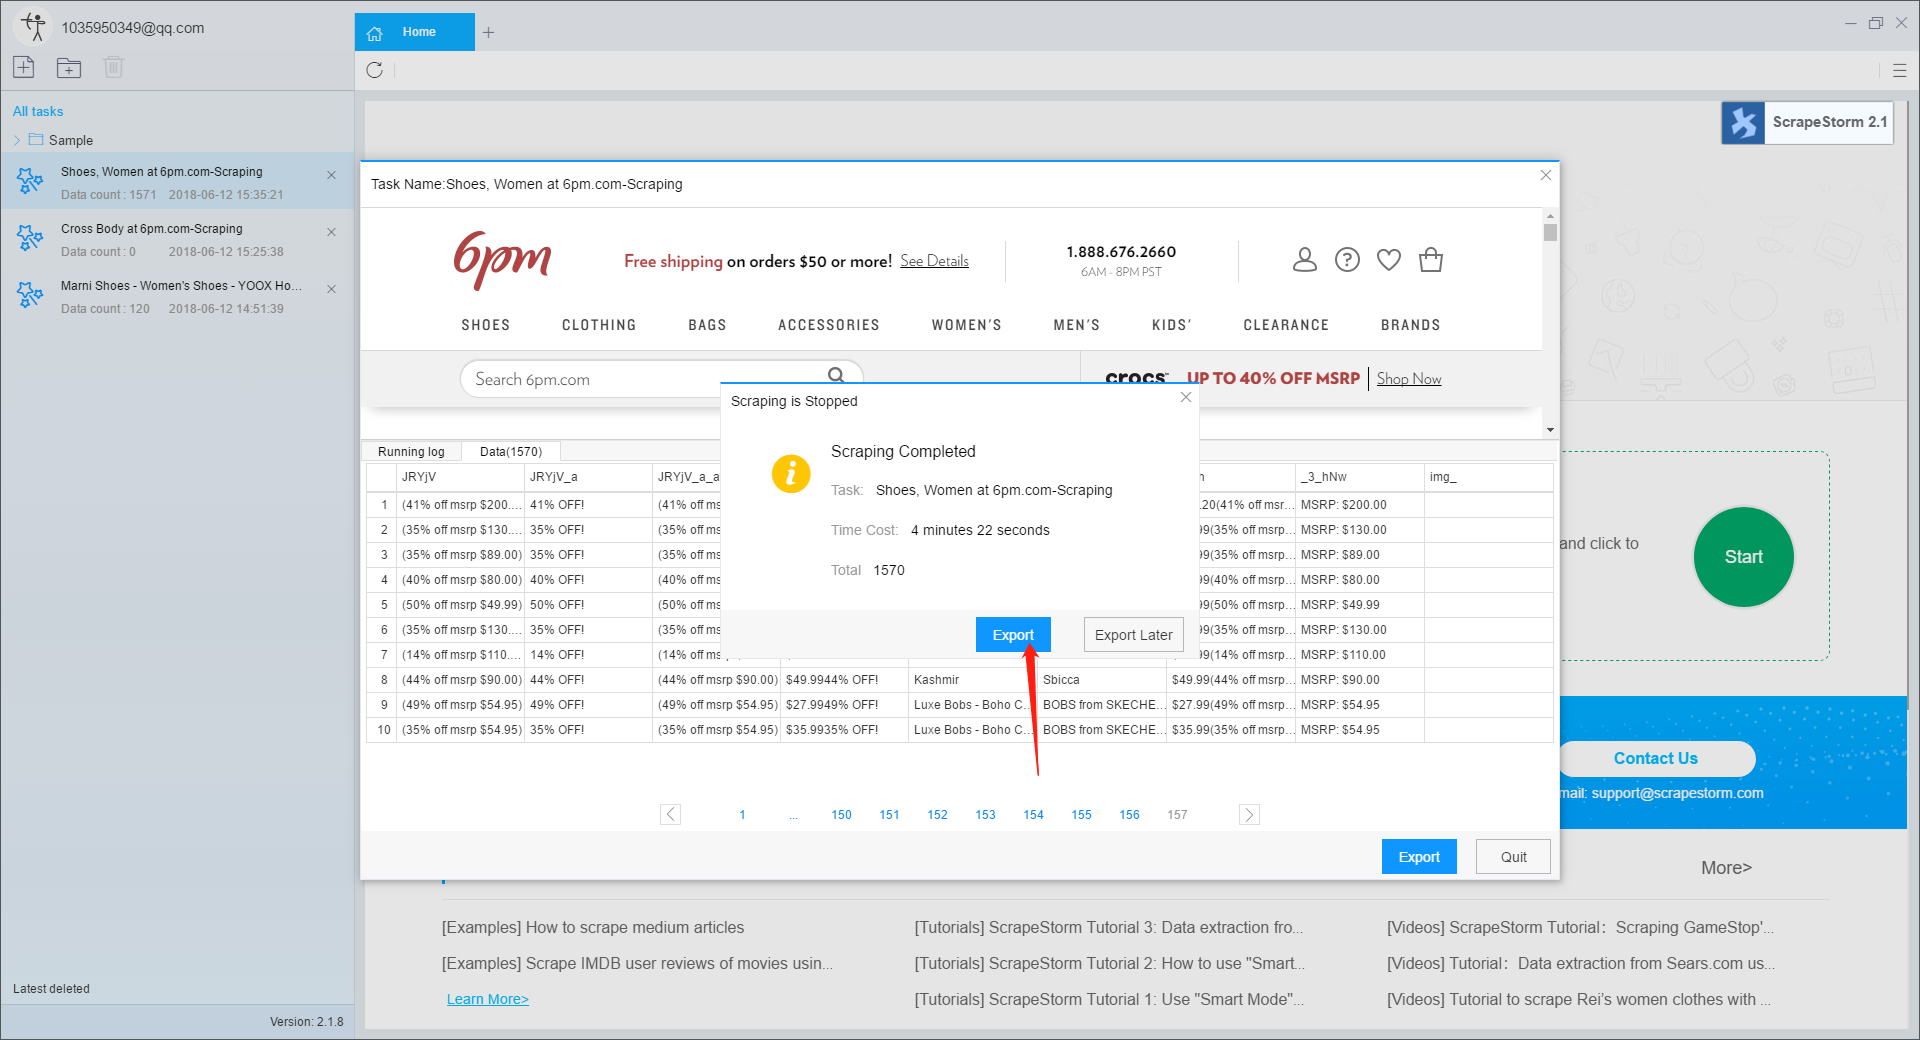1920x1040 pixels.
Task: Click the 6pm help question mark icon
Action: (x=1347, y=260)
